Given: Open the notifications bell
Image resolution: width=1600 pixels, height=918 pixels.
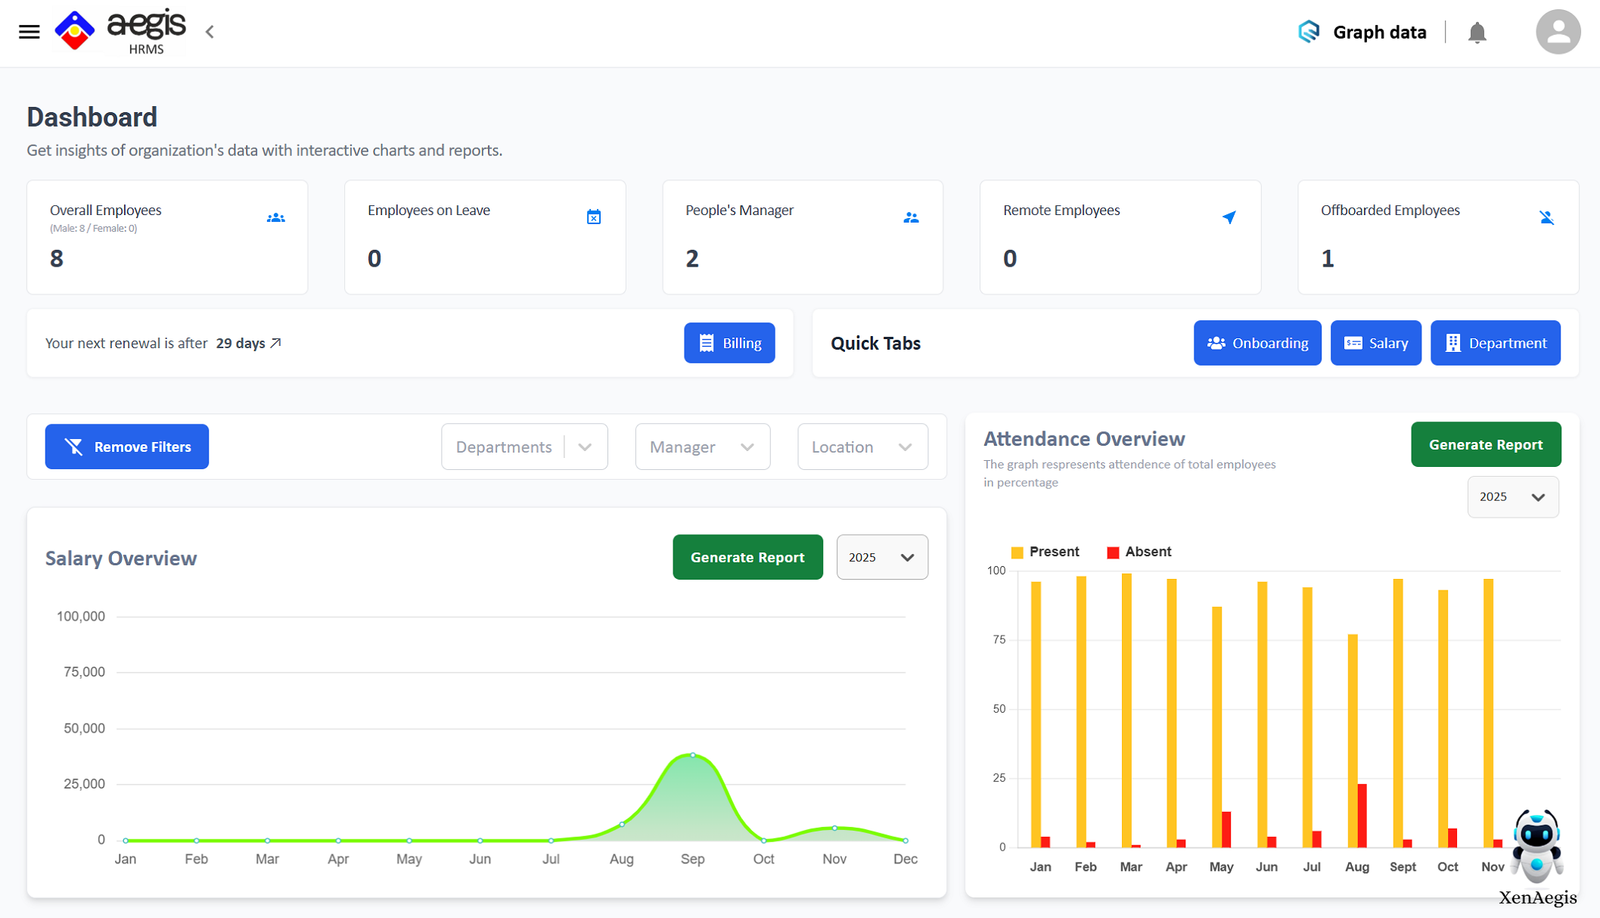Looking at the screenshot, I should coord(1477,33).
